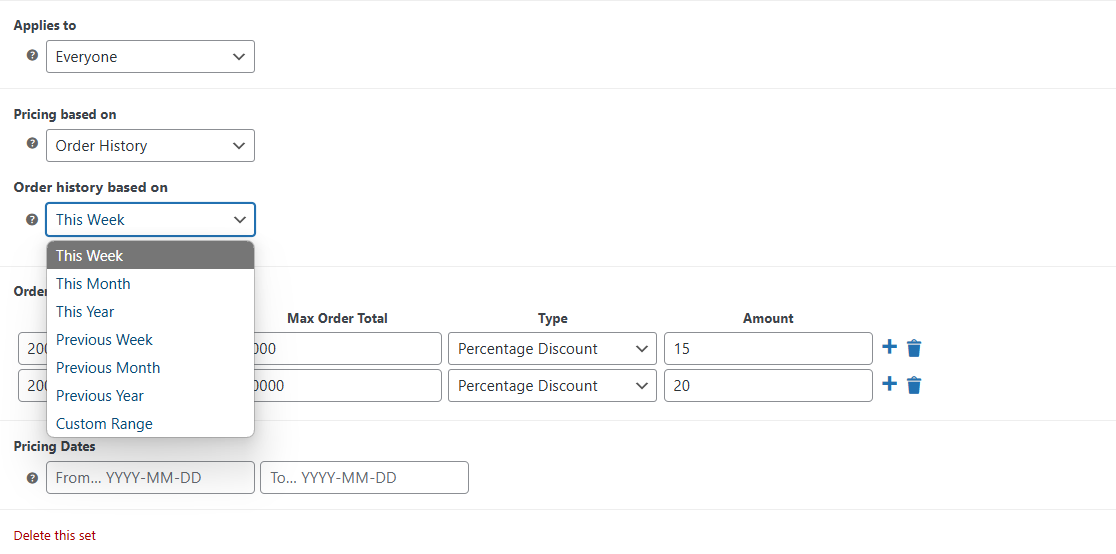Open Type dropdown in the second pricing row
The width and height of the screenshot is (1116, 554).
point(552,385)
